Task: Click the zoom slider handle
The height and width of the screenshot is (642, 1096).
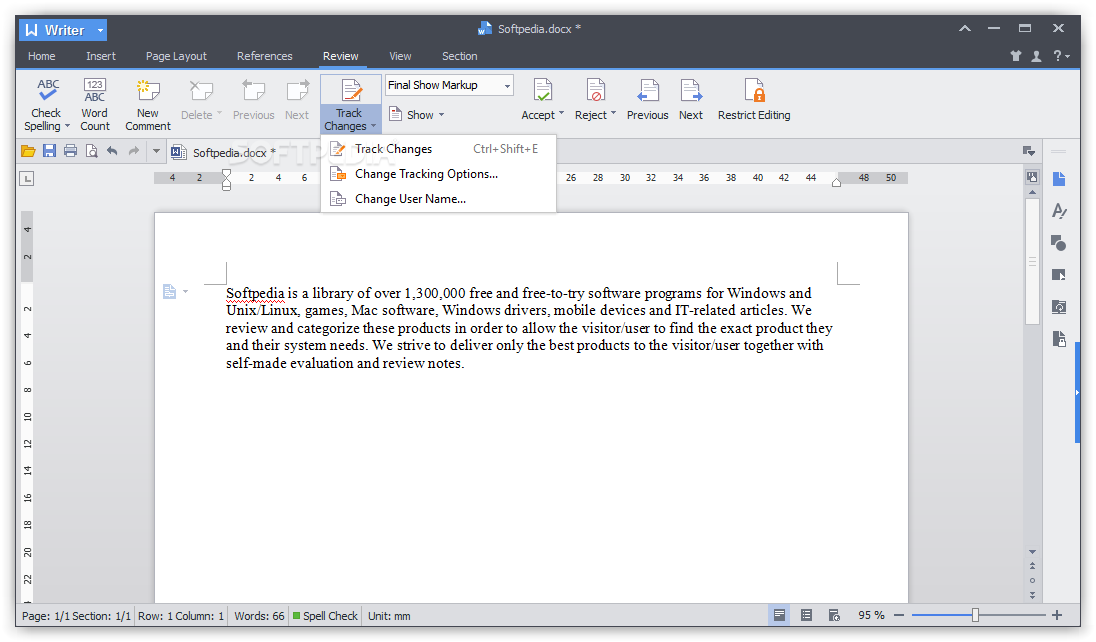Action: pos(975,615)
